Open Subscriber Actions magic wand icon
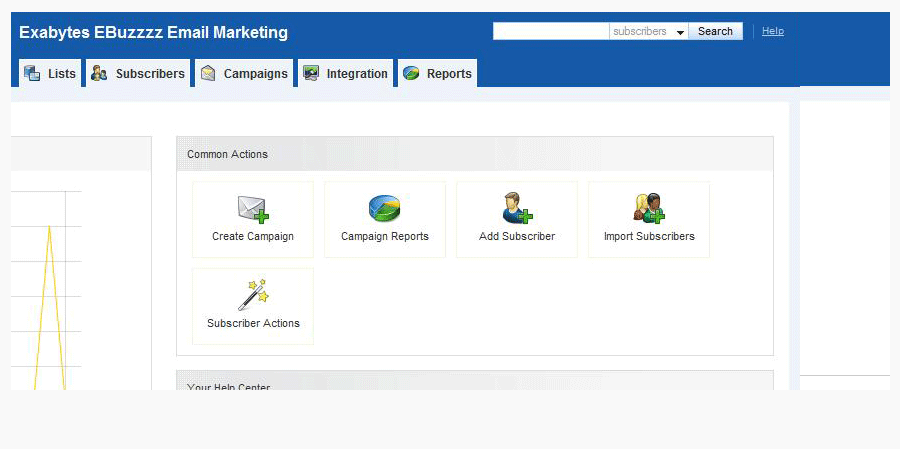This screenshot has width=900, height=449. 253,295
